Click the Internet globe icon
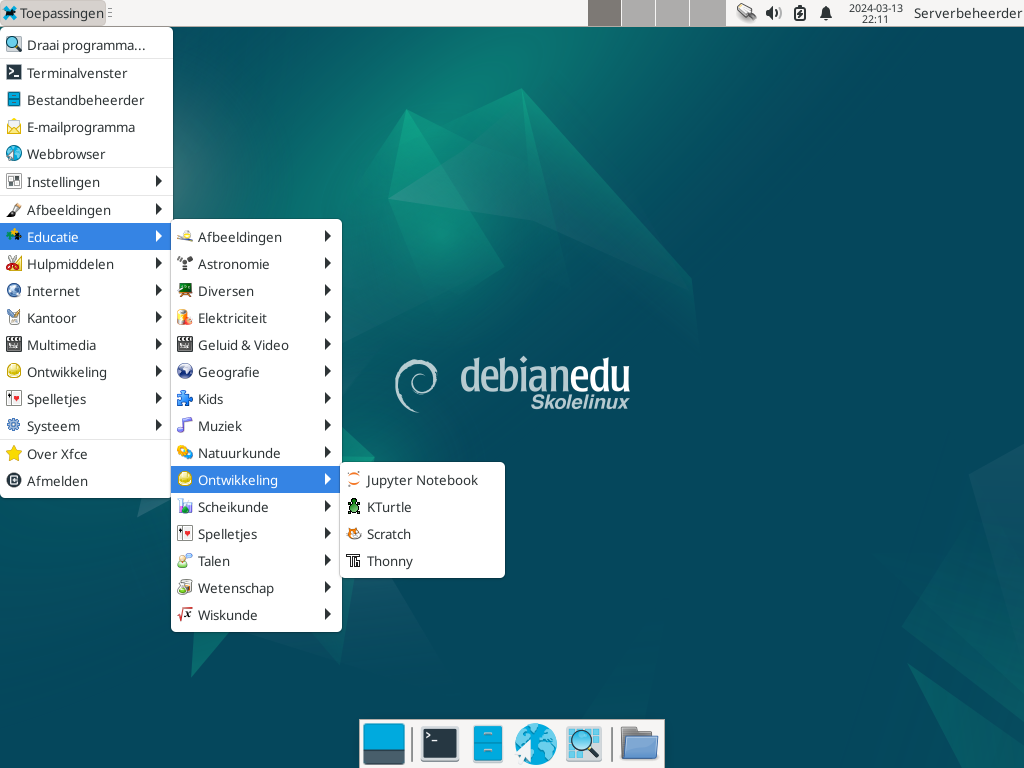The height and width of the screenshot is (768, 1024). pos(14,290)
